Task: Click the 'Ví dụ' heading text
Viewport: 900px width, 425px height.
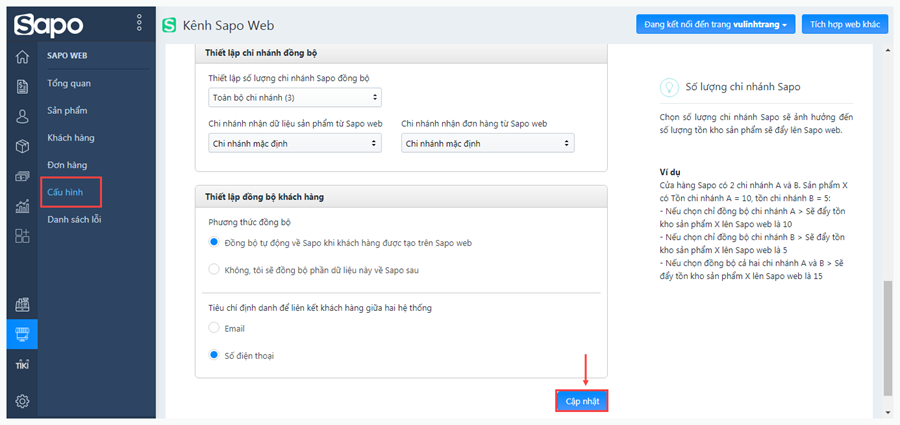Action: (670, 172)
